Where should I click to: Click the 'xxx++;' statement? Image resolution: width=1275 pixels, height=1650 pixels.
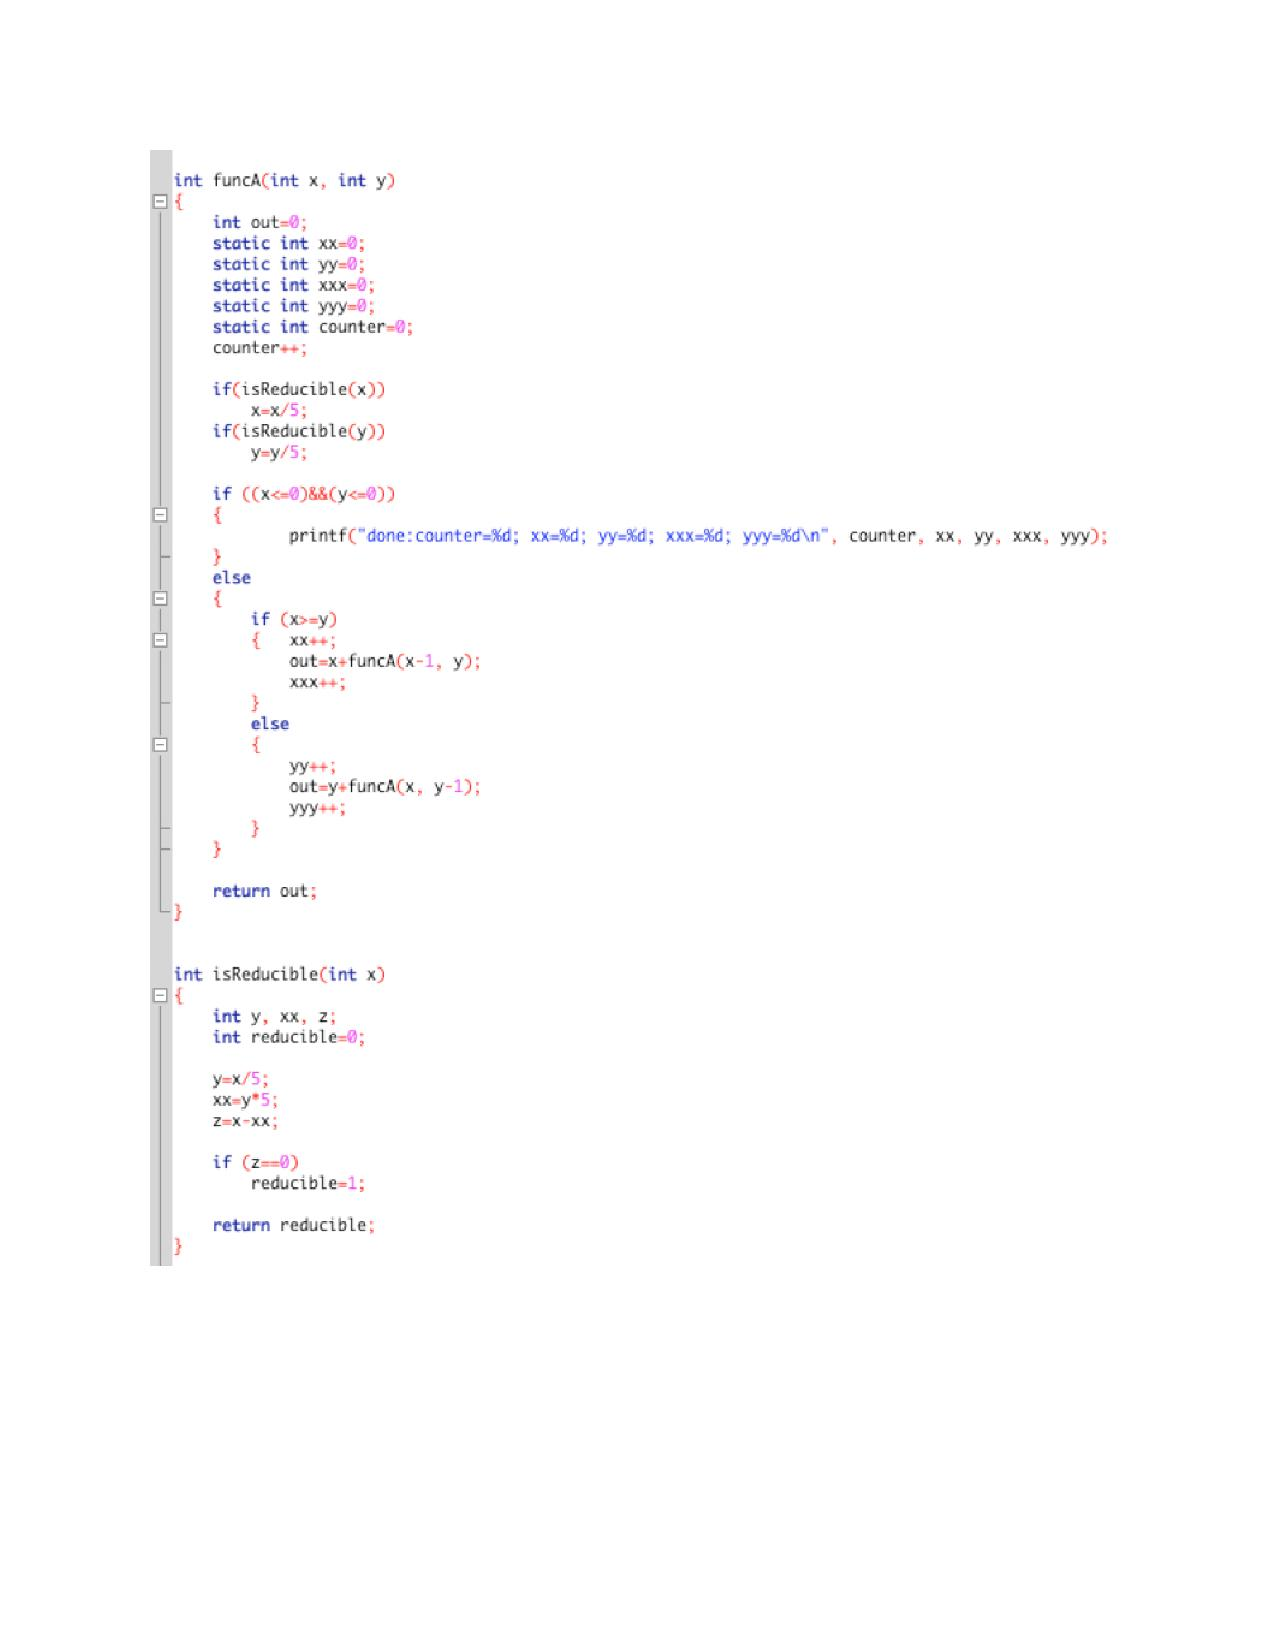pos(318,682)
